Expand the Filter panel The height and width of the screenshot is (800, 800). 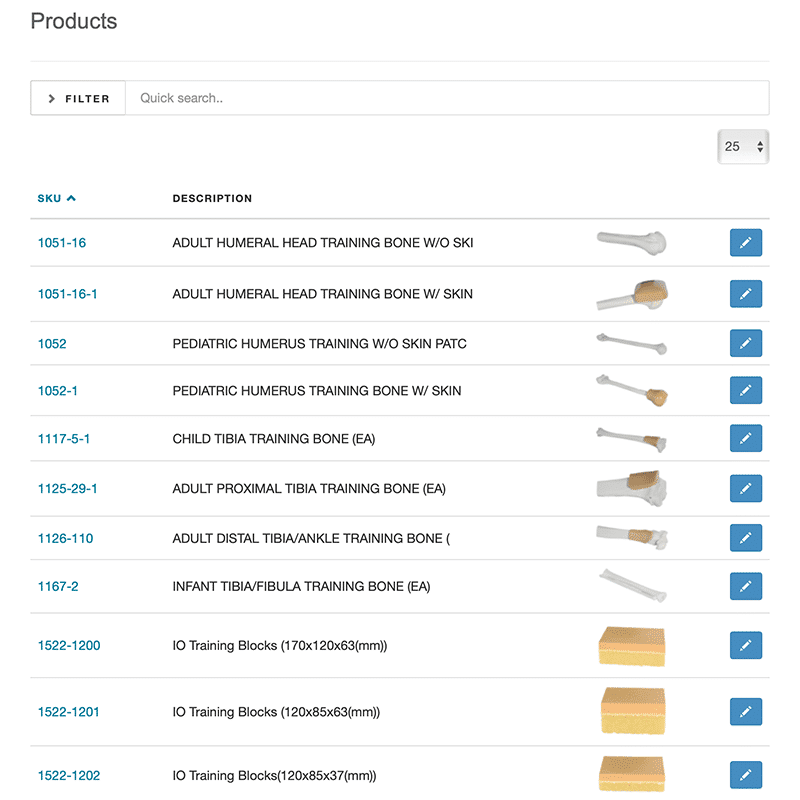pos(78,98)
